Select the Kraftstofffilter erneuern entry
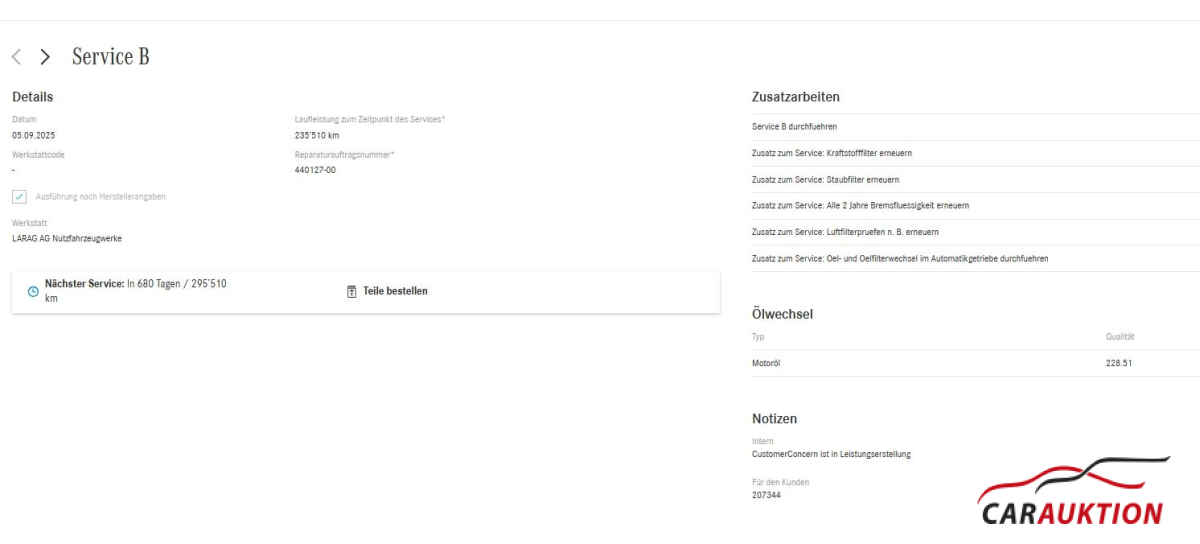This screenshot has width=1200, height=544. click(831, 153)
